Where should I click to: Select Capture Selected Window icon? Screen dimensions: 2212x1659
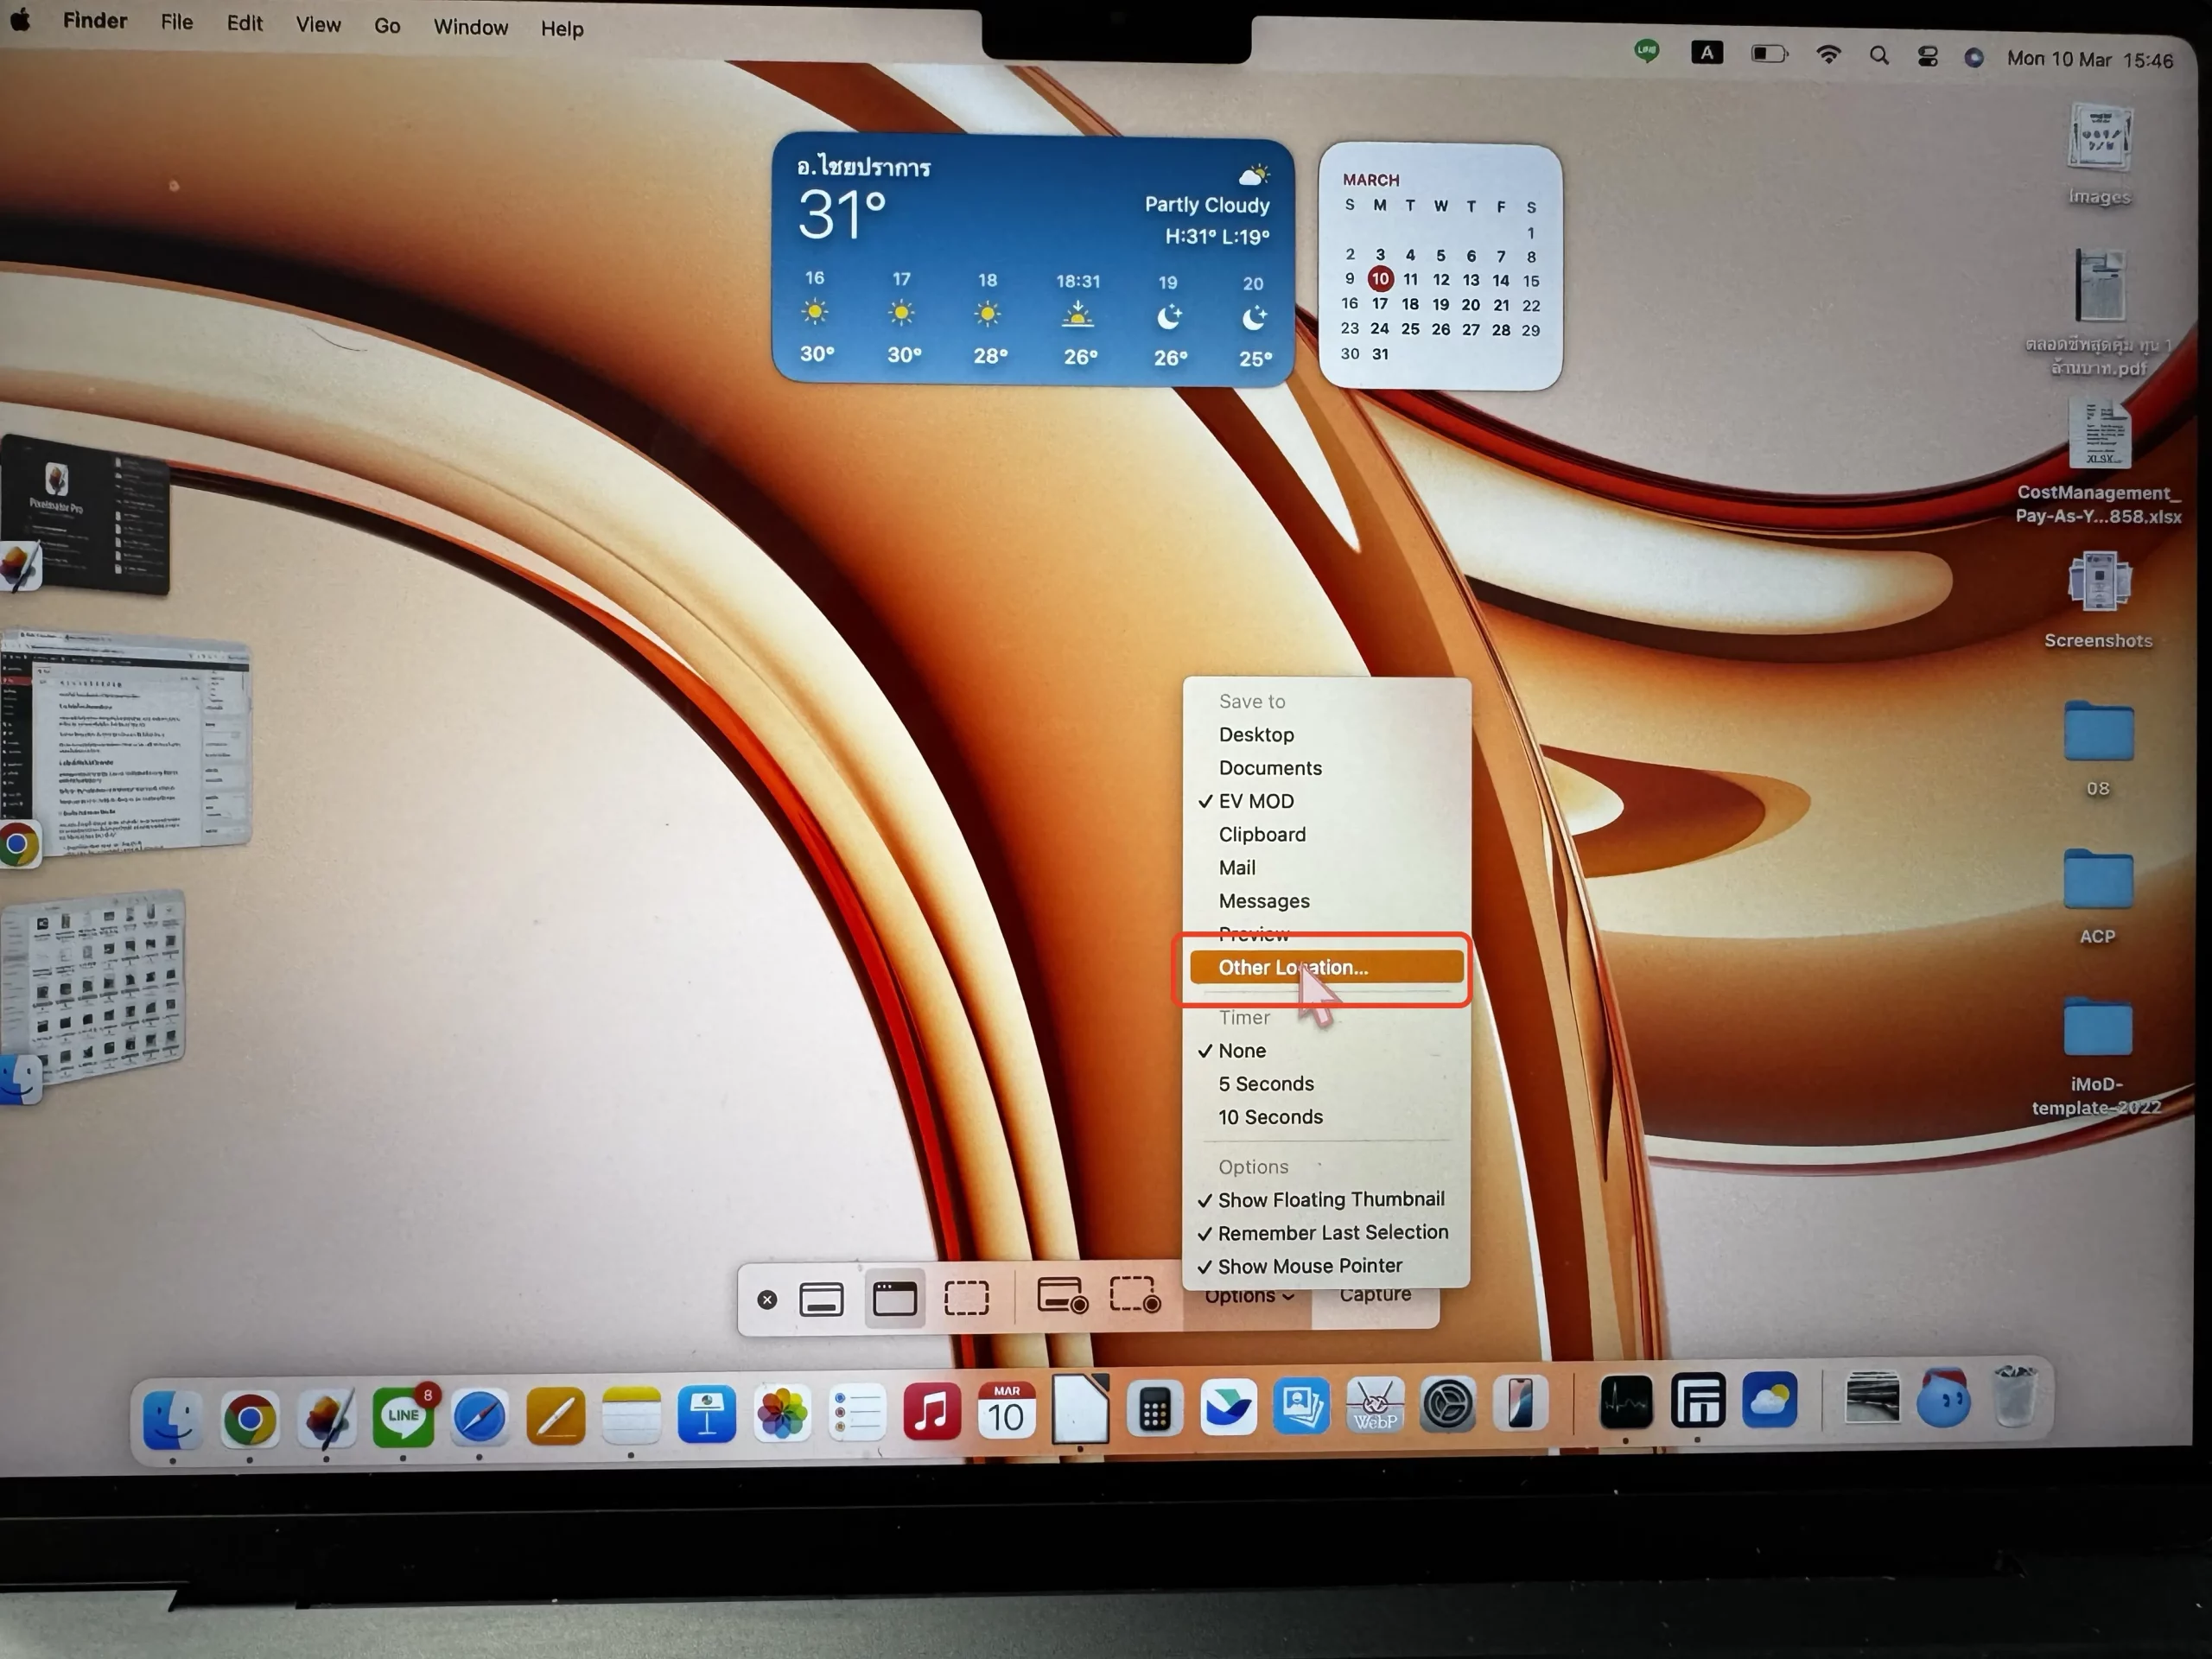coord(894,1299)
